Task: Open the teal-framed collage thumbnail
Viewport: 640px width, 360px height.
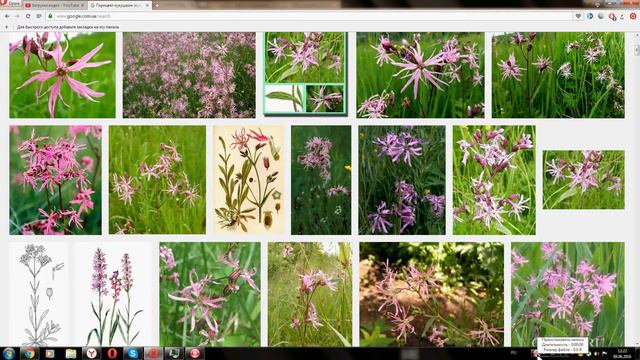Action: 305,73
